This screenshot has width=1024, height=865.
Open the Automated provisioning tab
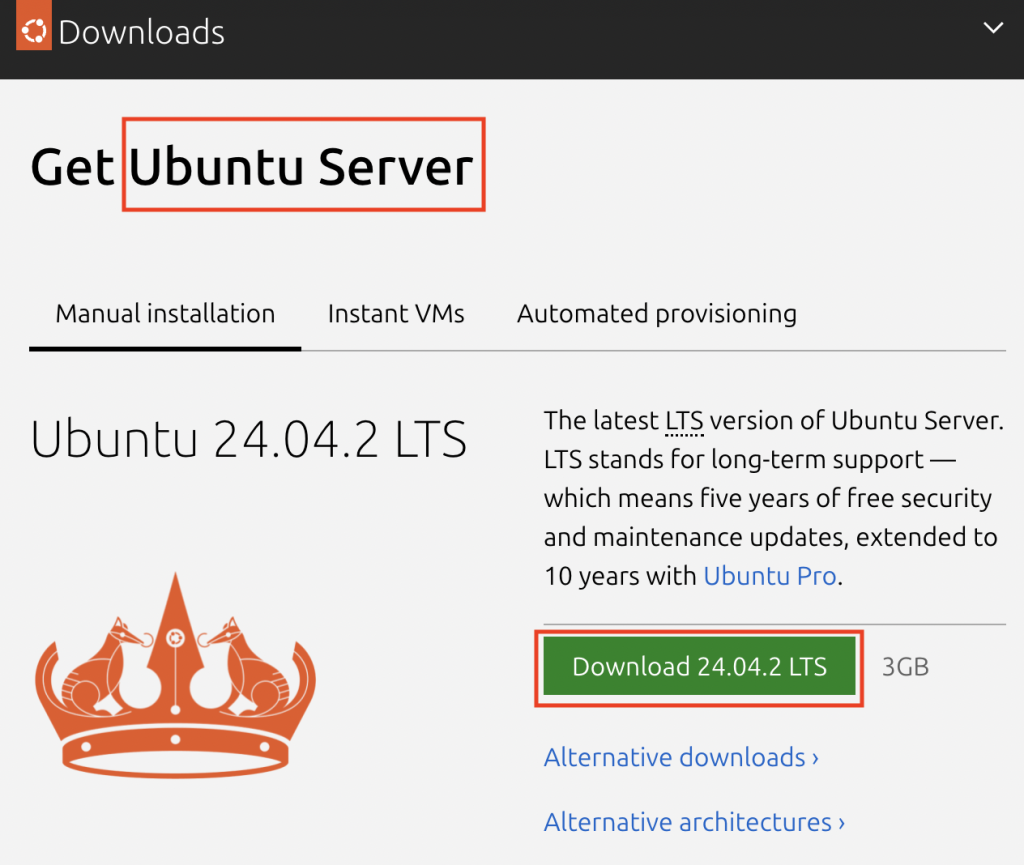click(656, 314)
